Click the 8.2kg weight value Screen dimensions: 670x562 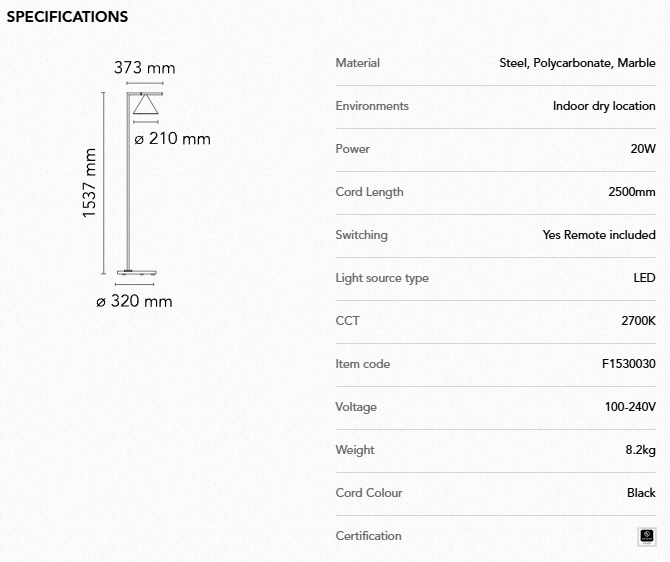[640, 450]
